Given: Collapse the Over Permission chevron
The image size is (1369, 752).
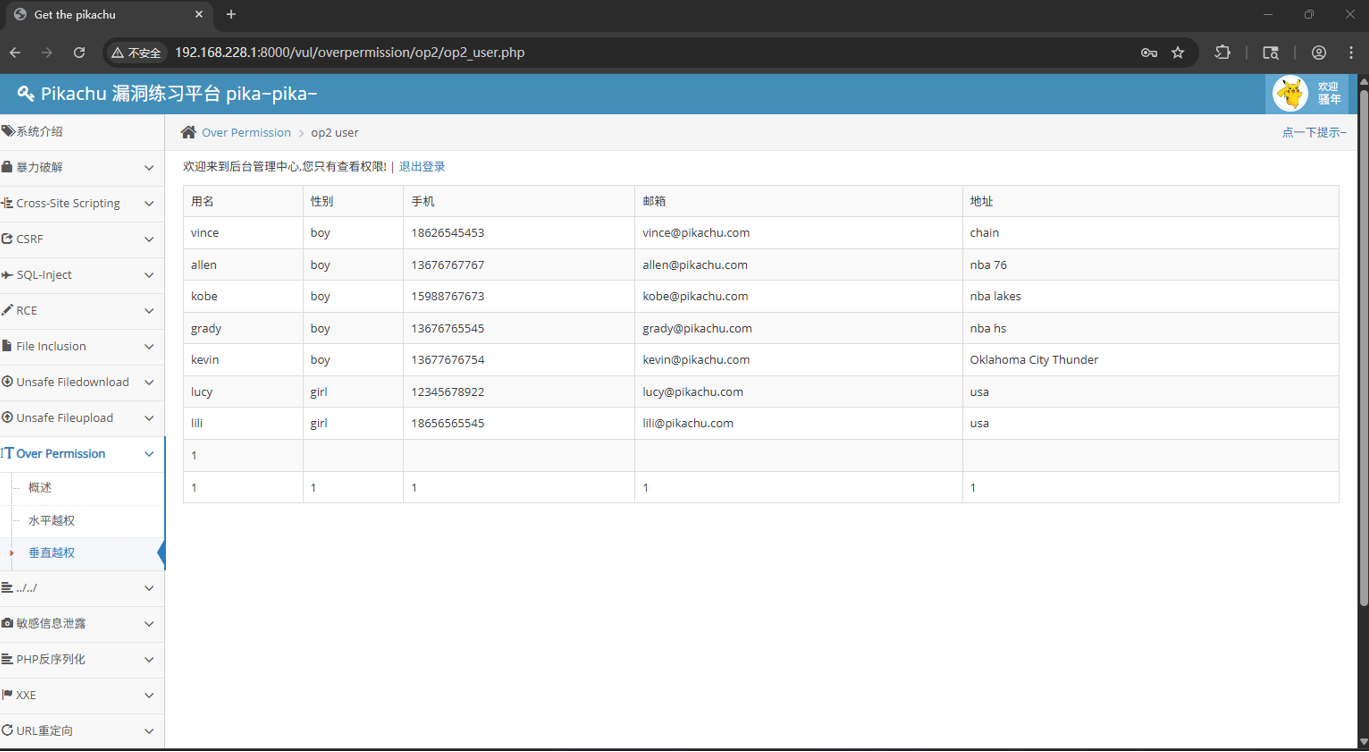Looking at the screenshot, I should pyautogui.click(x=149, y=454).
